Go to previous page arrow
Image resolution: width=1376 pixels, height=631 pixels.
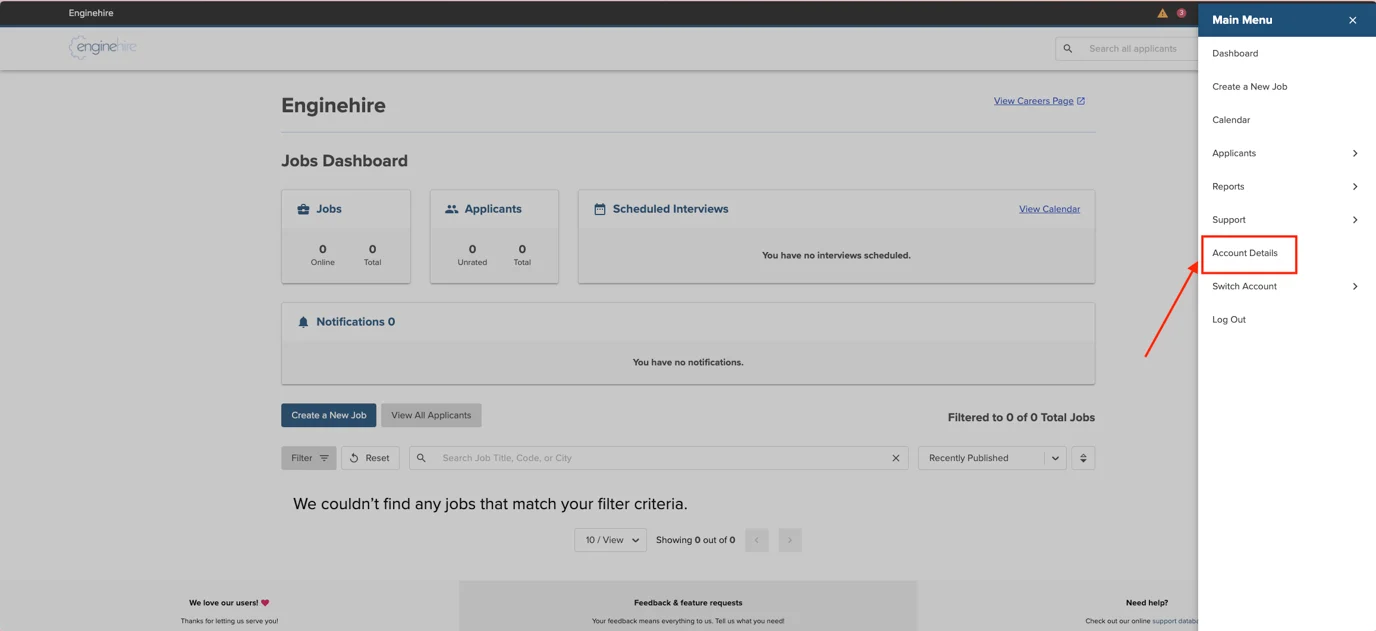tap(757, 540)
